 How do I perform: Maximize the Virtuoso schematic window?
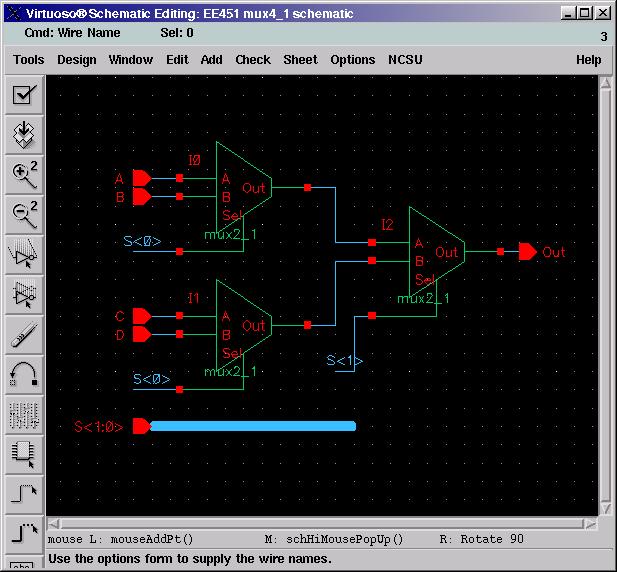point(585,13)
